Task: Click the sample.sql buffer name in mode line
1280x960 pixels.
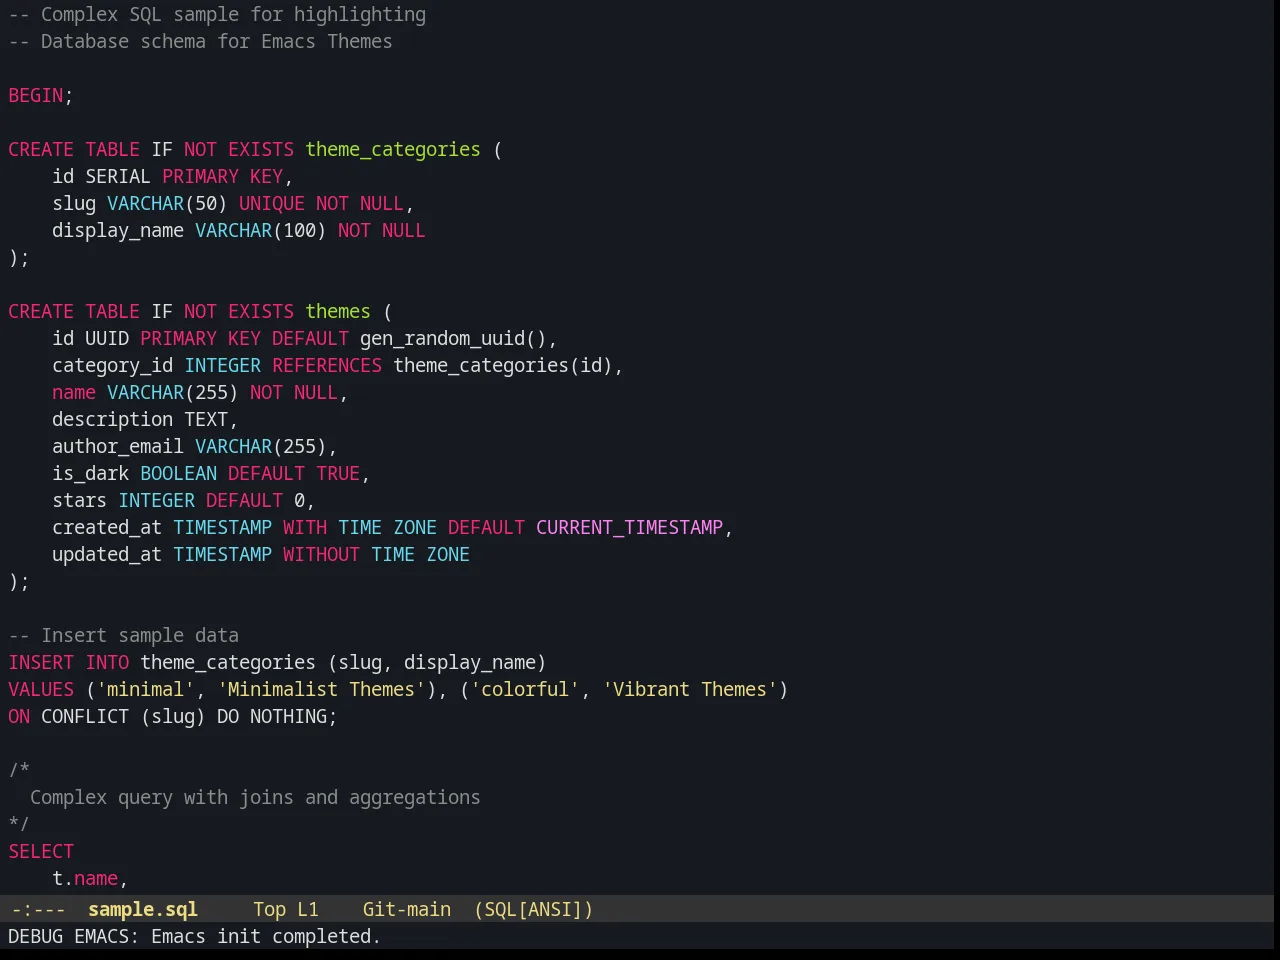Action: pyautogui.click(x=143, y=909)
